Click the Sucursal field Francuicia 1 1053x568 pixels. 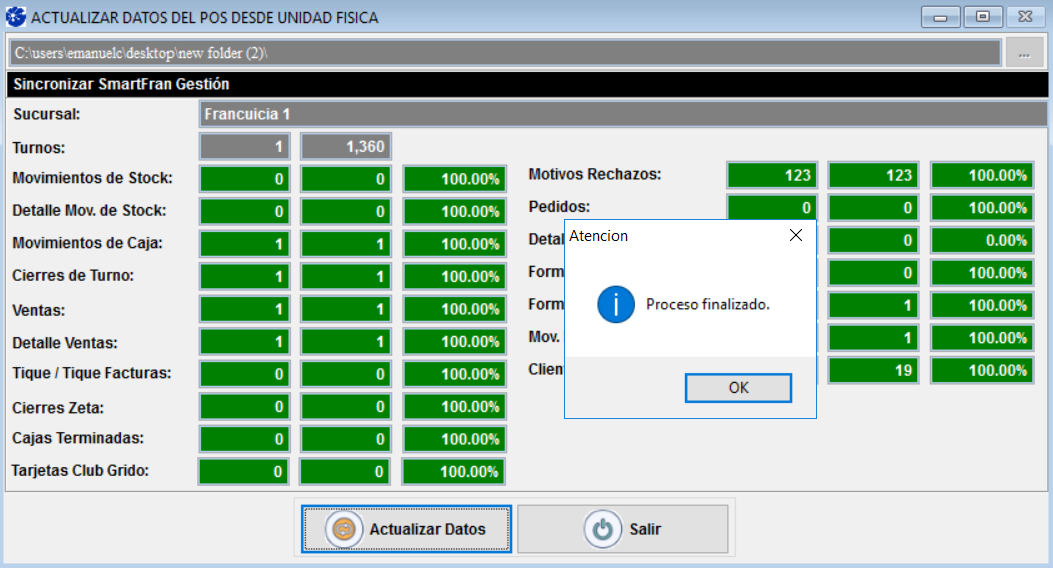pyautogui.click(x=623, y=114)
